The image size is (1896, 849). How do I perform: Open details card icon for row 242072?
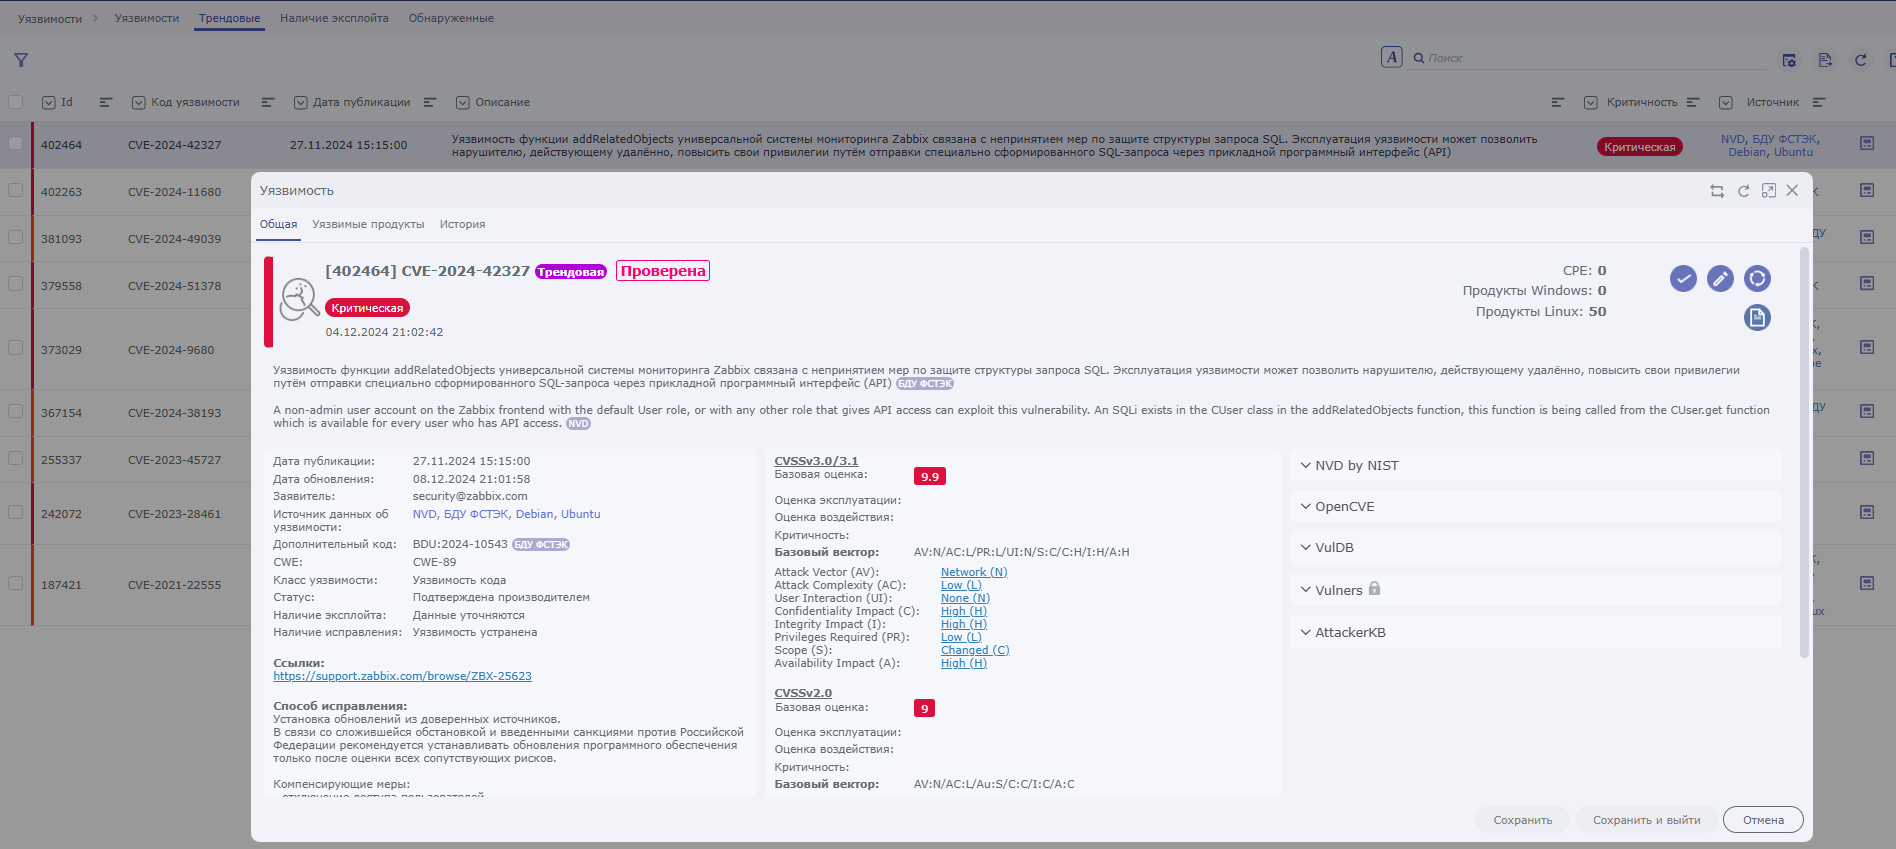(1867, 512)
